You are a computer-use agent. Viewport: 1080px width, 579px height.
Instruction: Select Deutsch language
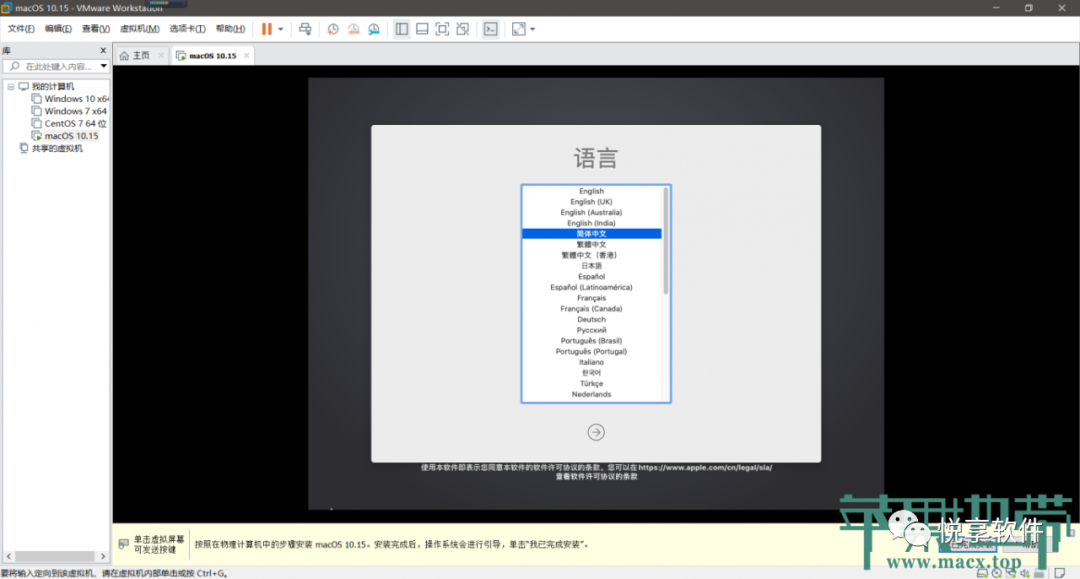[x=592, y=319]
